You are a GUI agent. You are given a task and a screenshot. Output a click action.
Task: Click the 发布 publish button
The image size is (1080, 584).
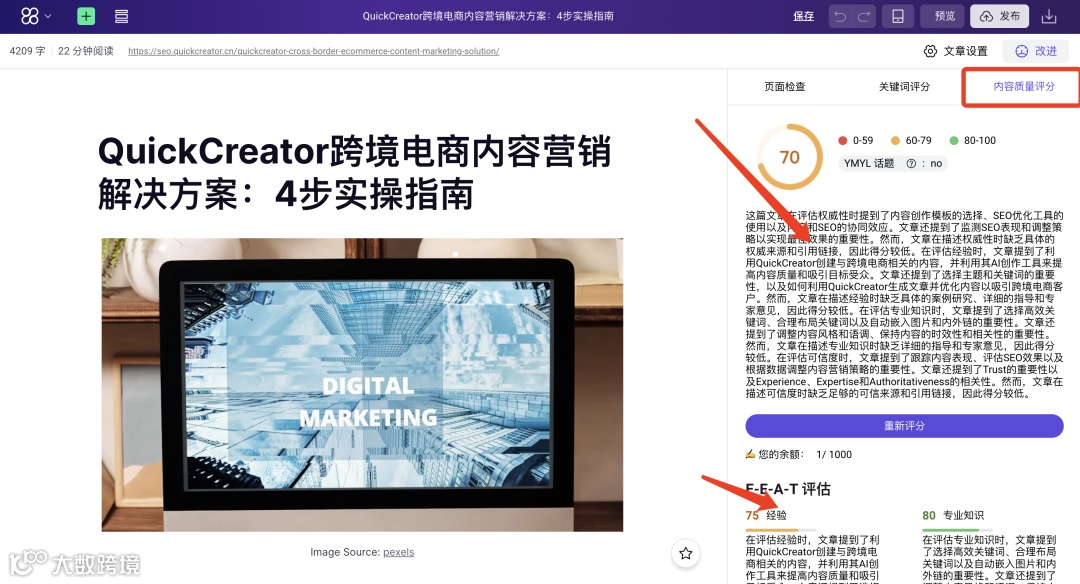coord(999,16)
